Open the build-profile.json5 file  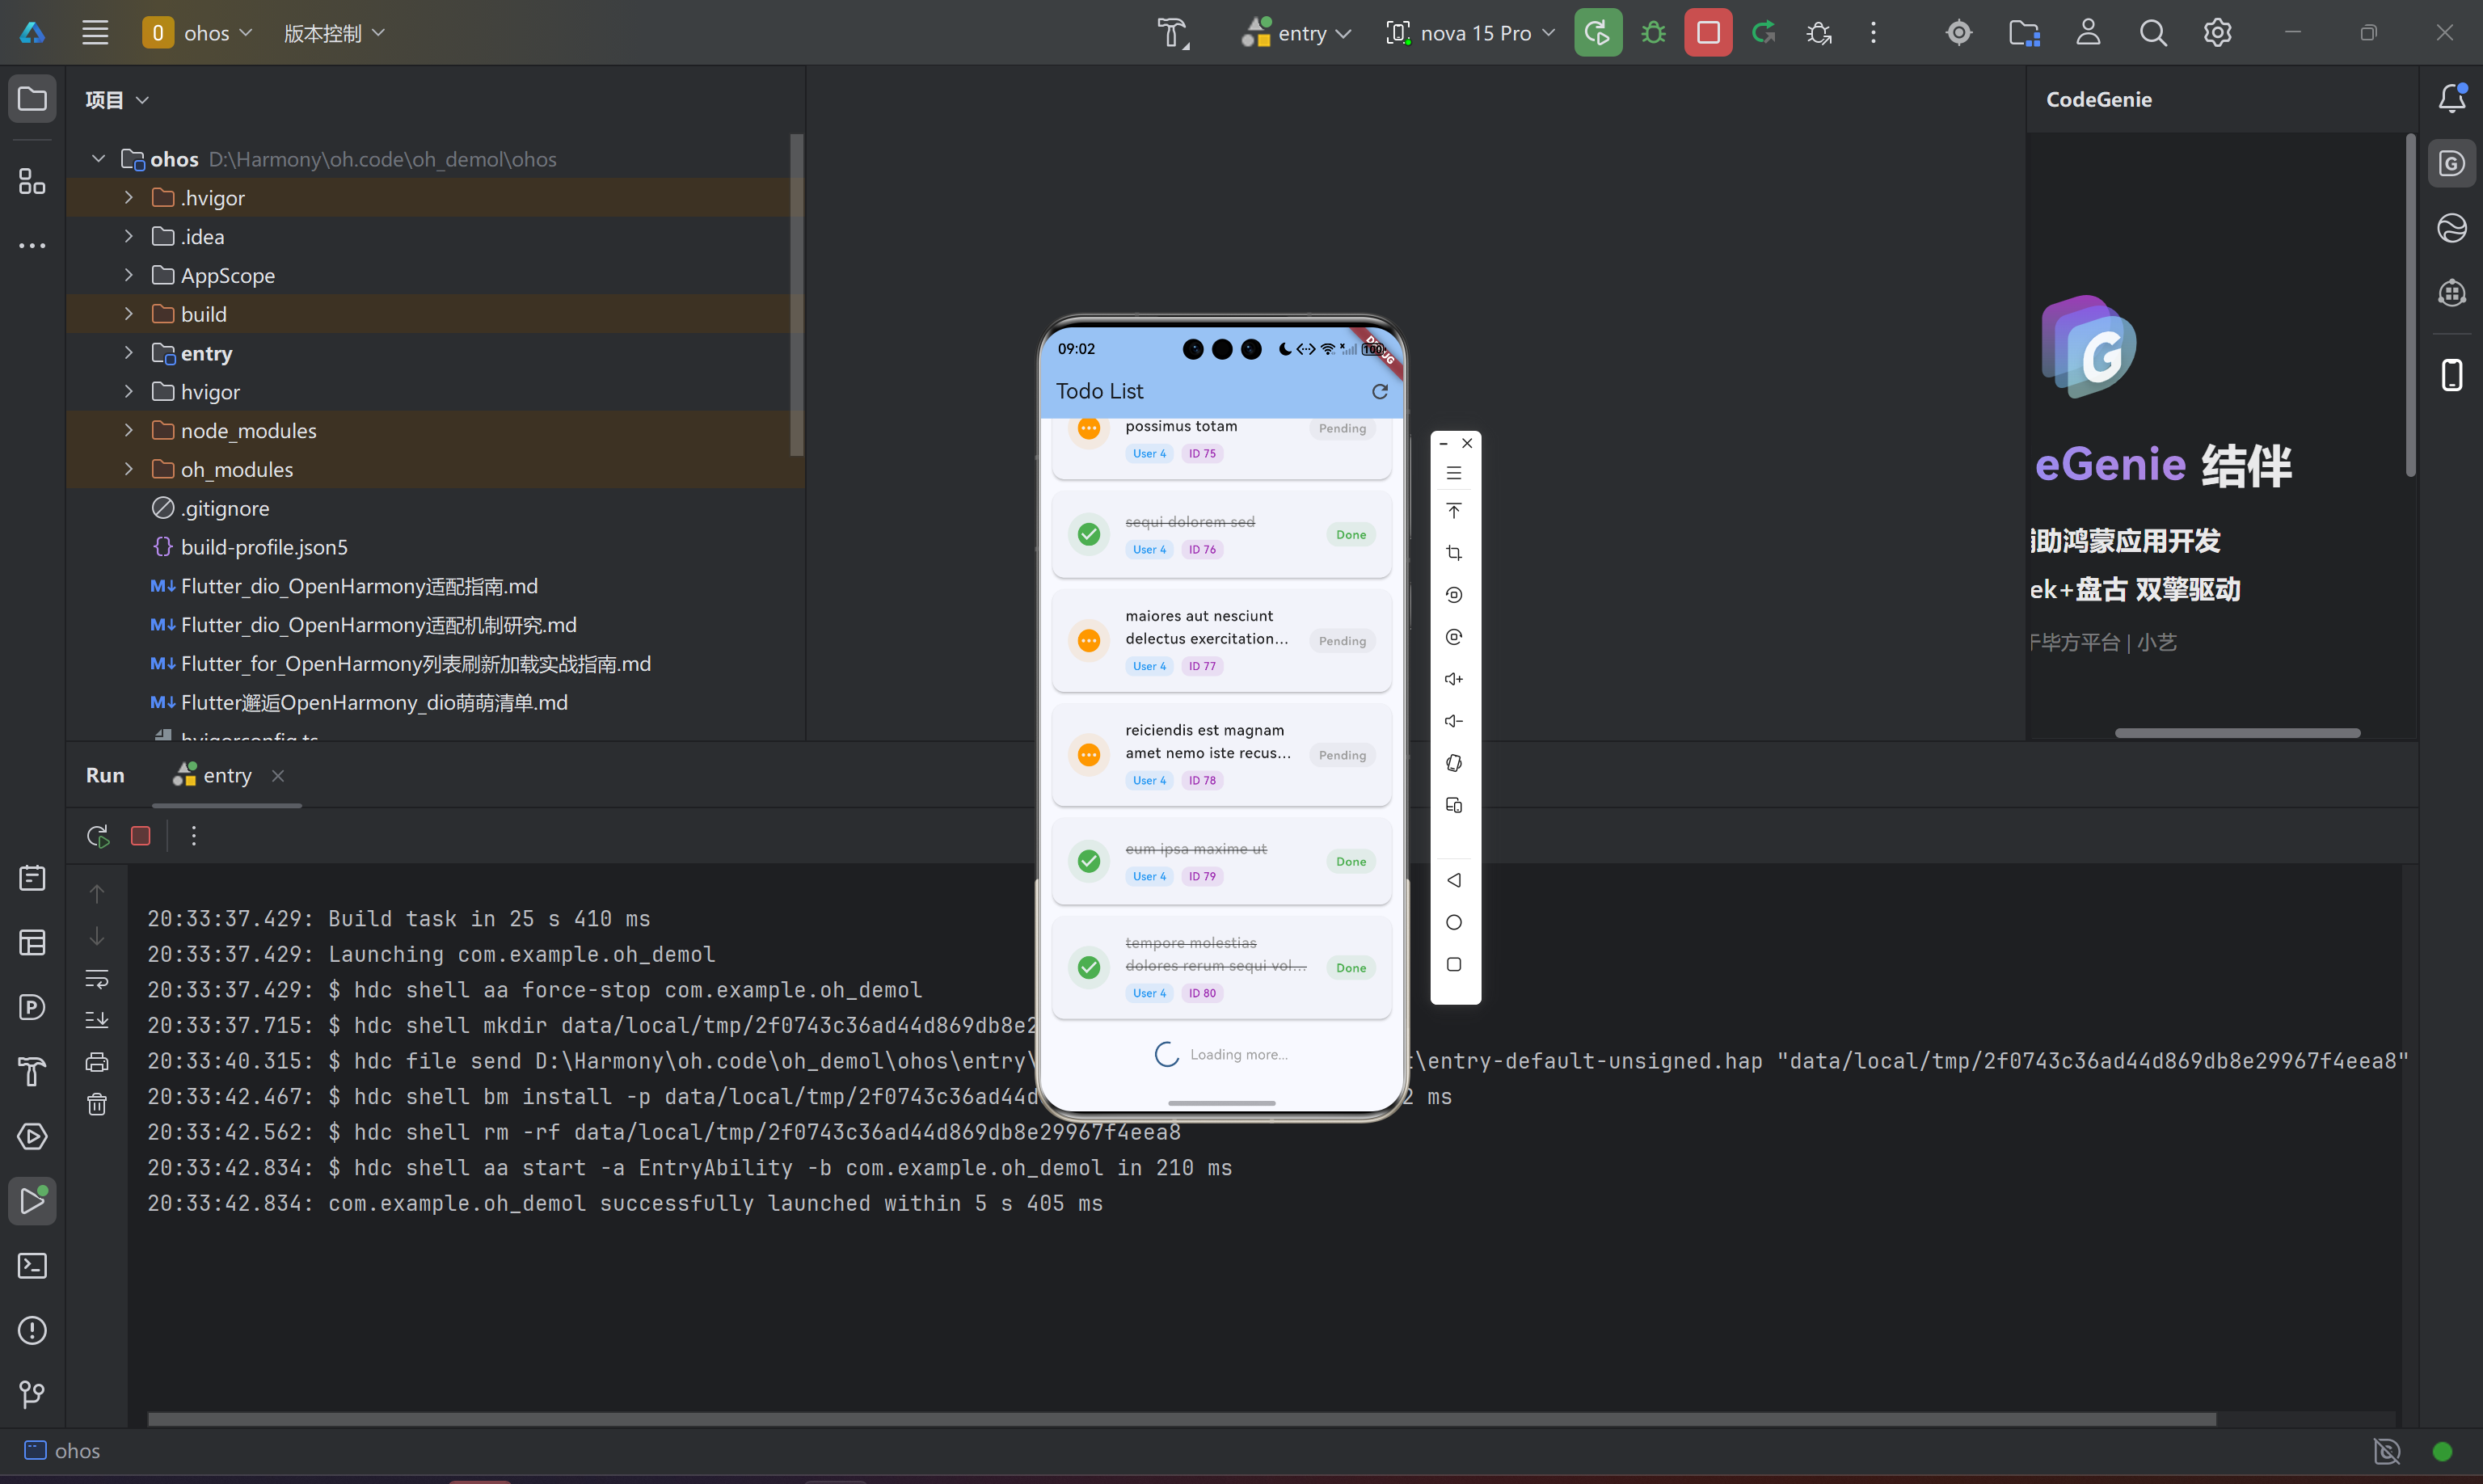pyautogui.click(x=264, y=547)
